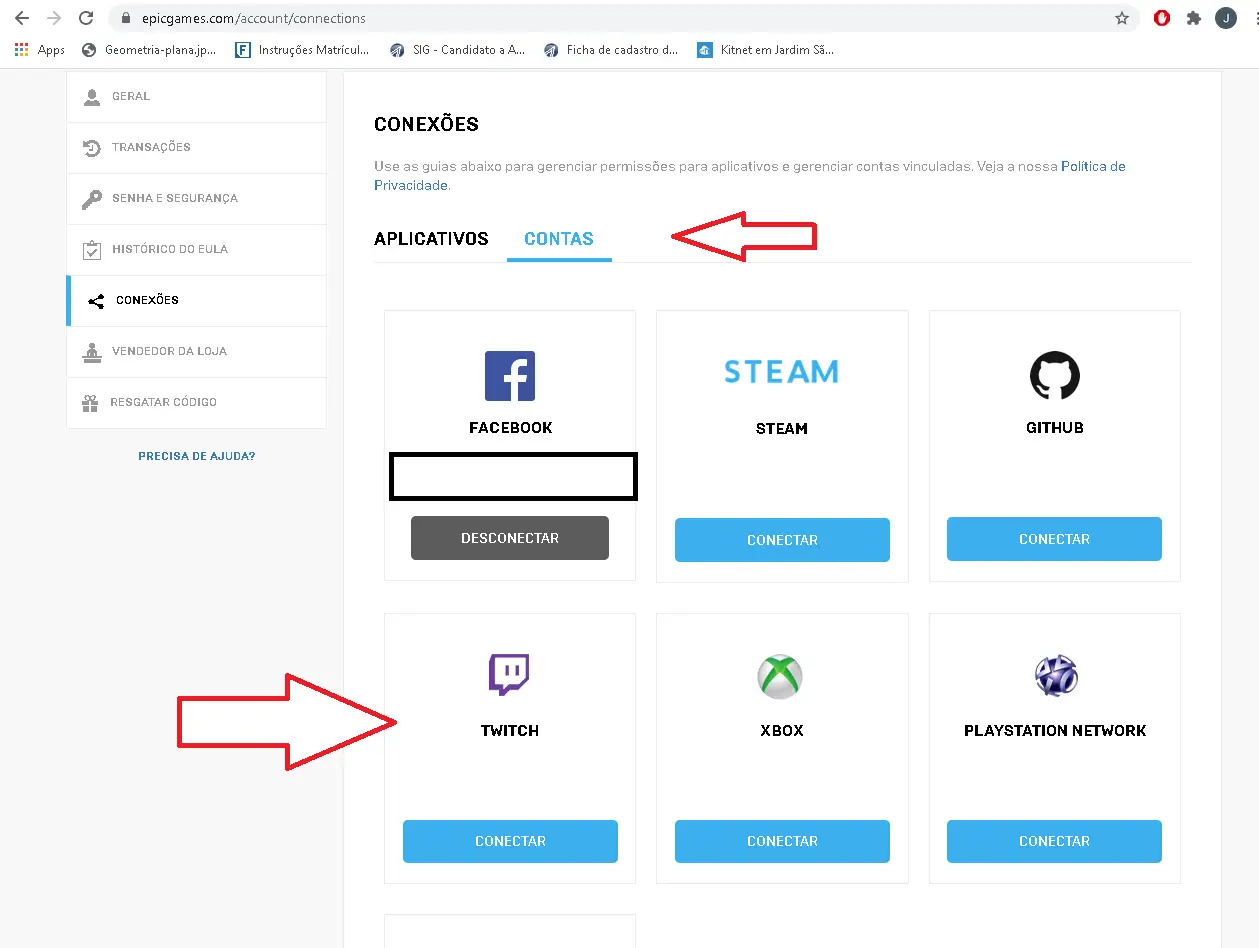Click Desconectar for Facebook
Screen dimensions: 1259x948
[x=510, y=538]
